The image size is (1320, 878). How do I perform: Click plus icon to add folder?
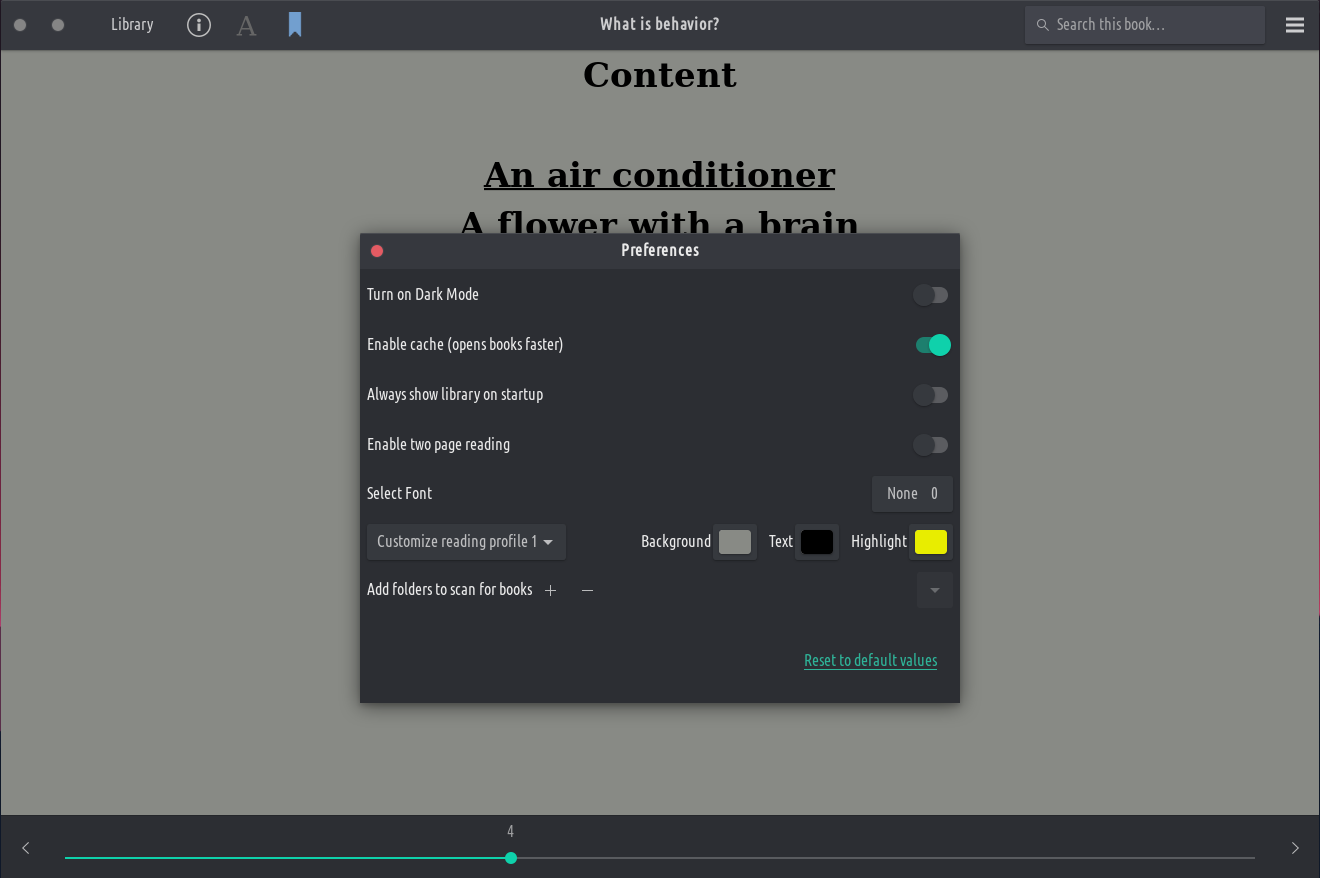click(550, 590)
